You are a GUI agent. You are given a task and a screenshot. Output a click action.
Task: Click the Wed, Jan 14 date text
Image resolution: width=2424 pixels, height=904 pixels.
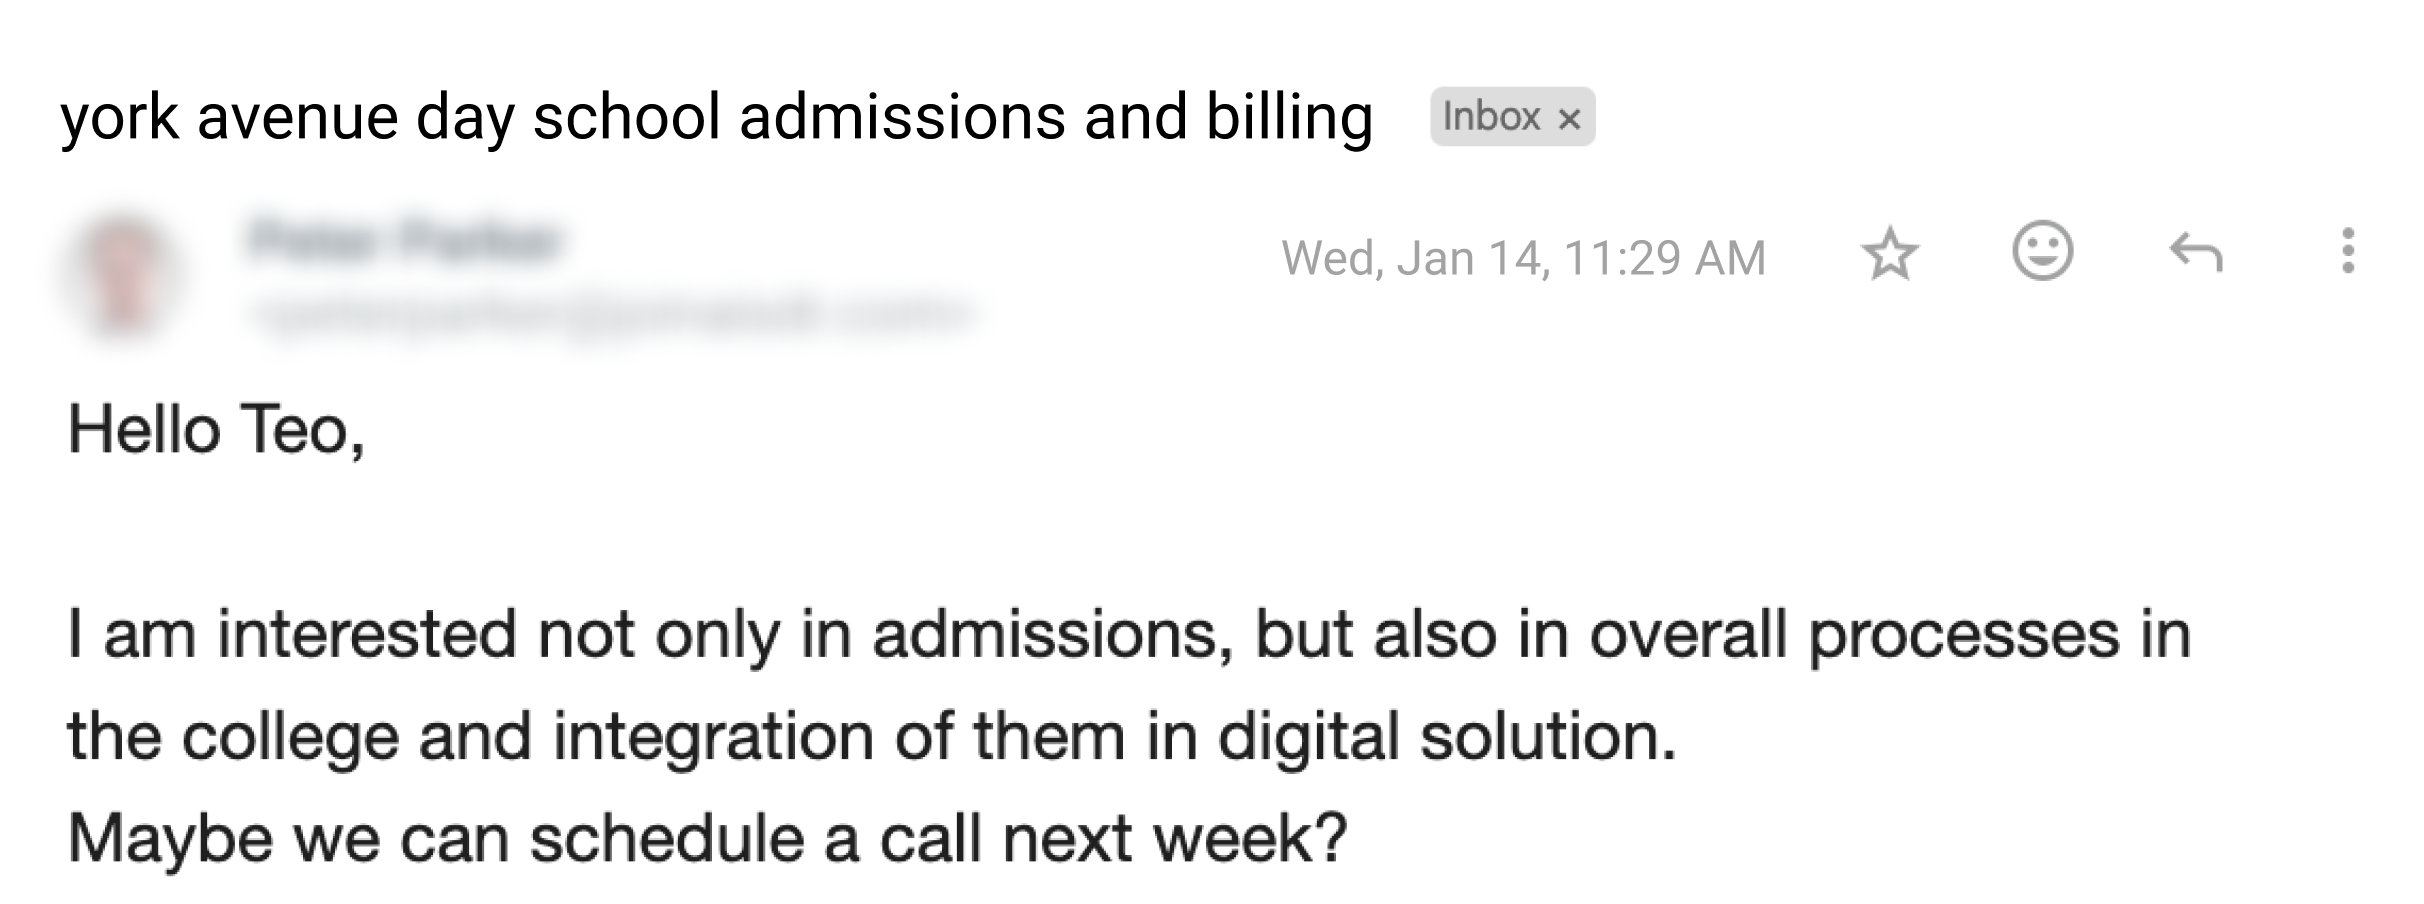(1412, 257)
